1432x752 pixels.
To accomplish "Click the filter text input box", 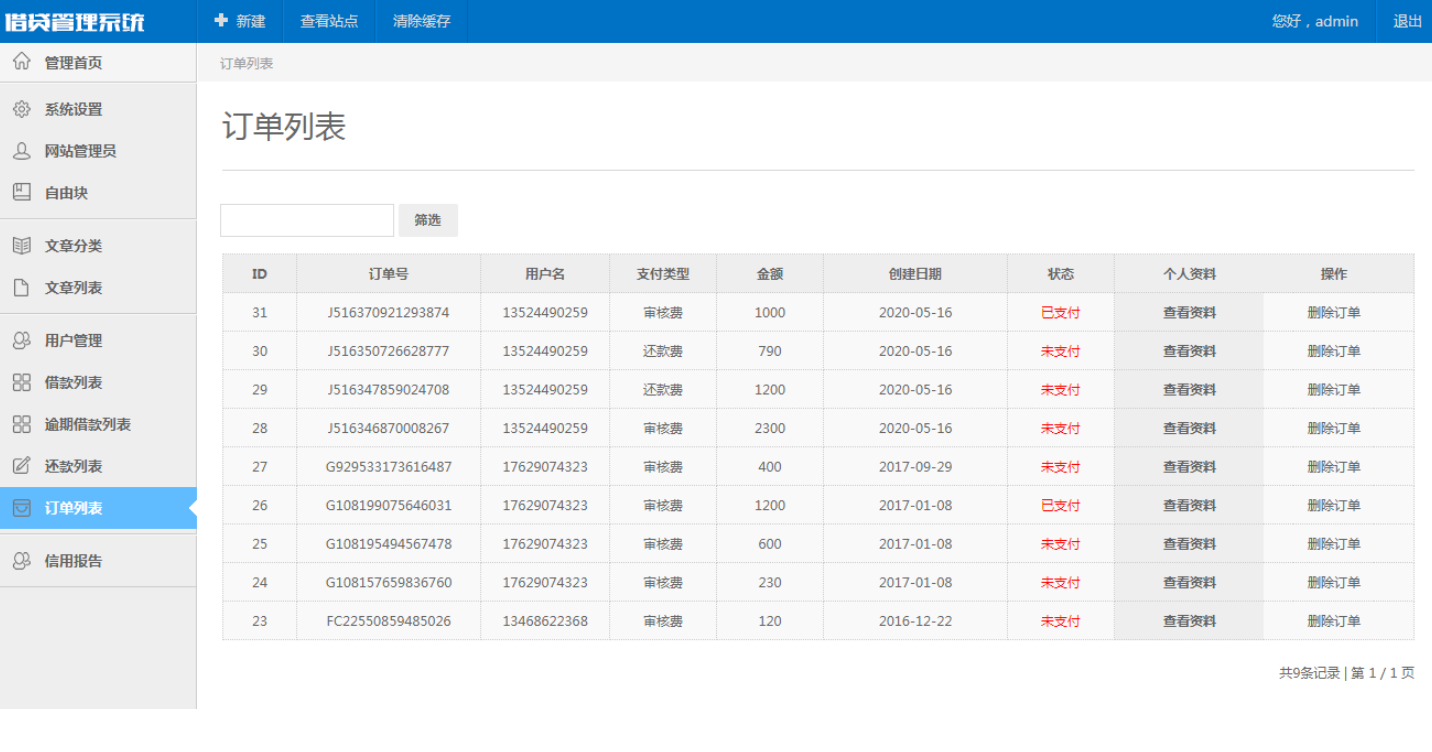I will (x=306, y=220).
